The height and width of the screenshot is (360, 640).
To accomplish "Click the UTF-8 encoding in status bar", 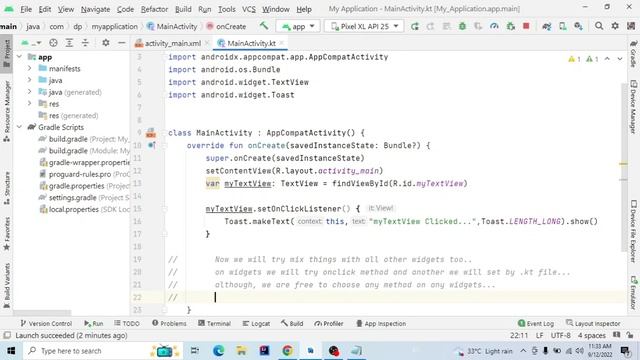I will tap(560, 336).
